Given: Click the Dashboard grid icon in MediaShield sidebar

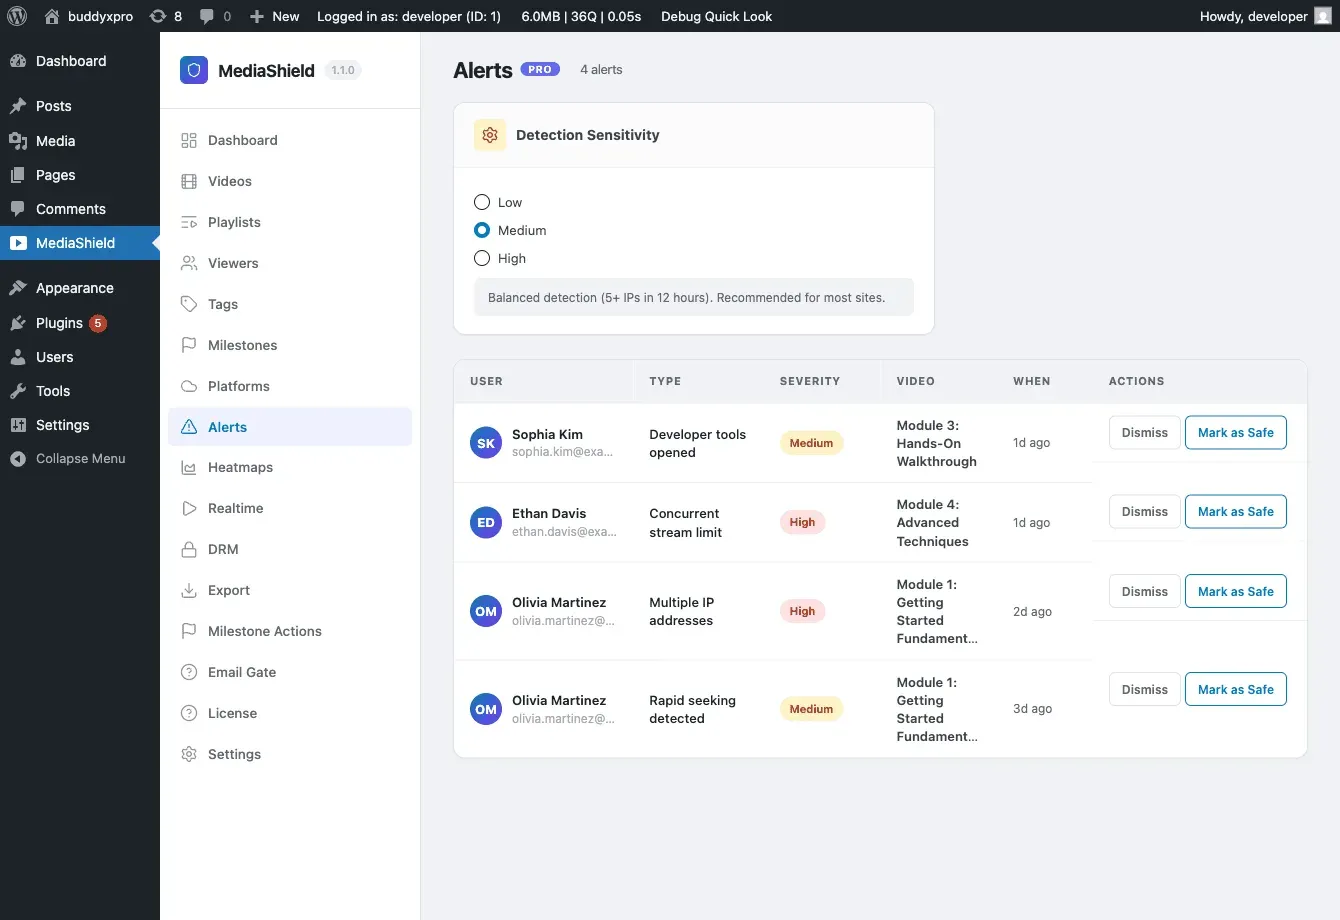Looking at the screenshot, I should pyautogui.click(x=189, y=140).
